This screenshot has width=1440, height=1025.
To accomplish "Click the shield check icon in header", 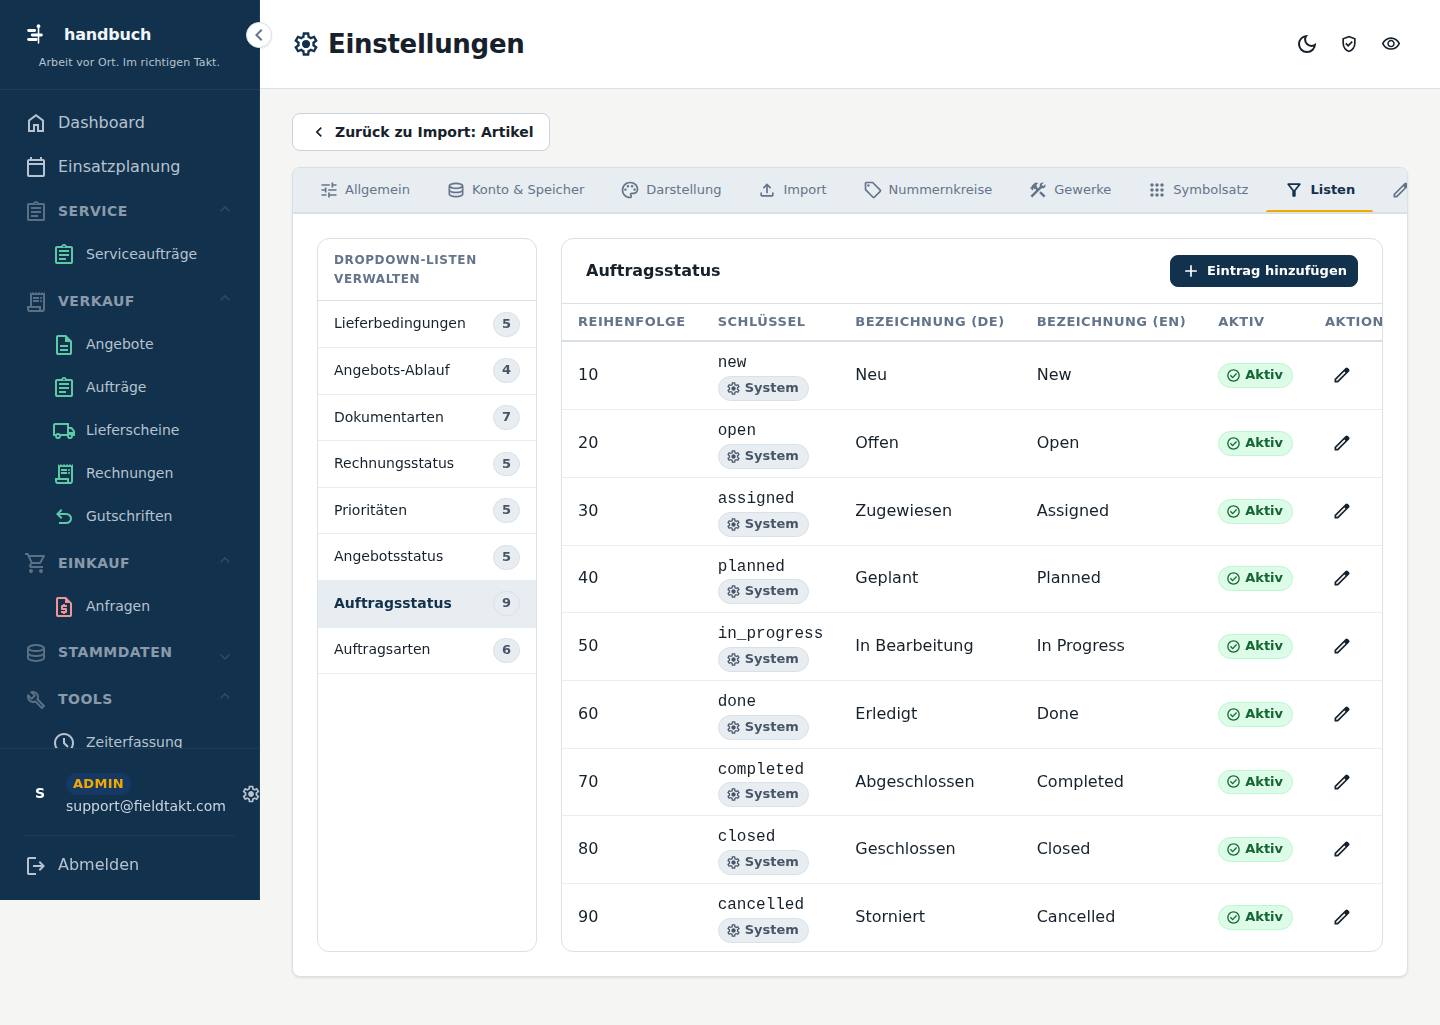I will 1349,44.
